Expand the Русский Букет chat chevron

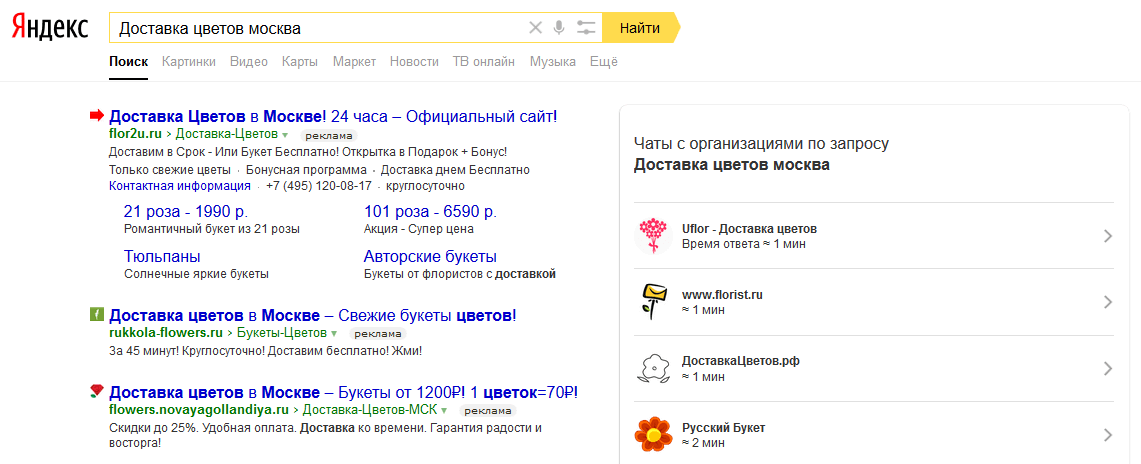click(1108, 435)
